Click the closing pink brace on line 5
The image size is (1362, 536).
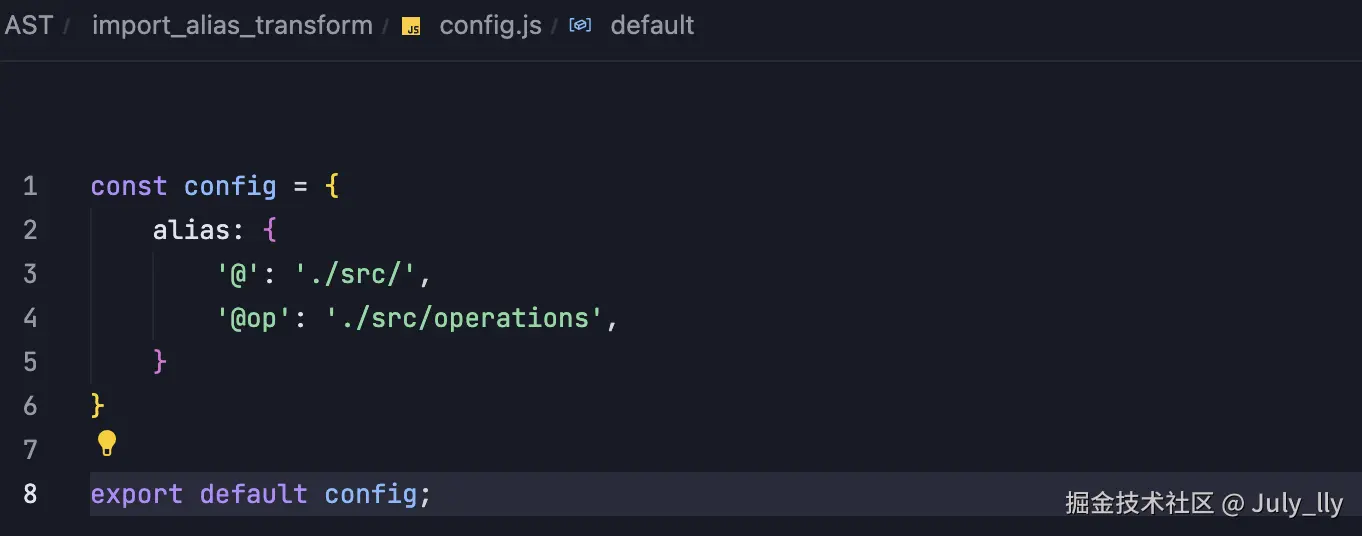160,361
